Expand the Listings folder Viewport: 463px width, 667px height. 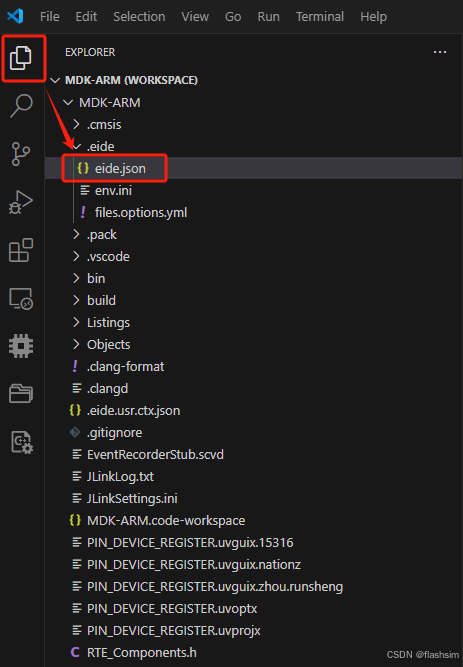pyautogui.click(x=253, y=323)
